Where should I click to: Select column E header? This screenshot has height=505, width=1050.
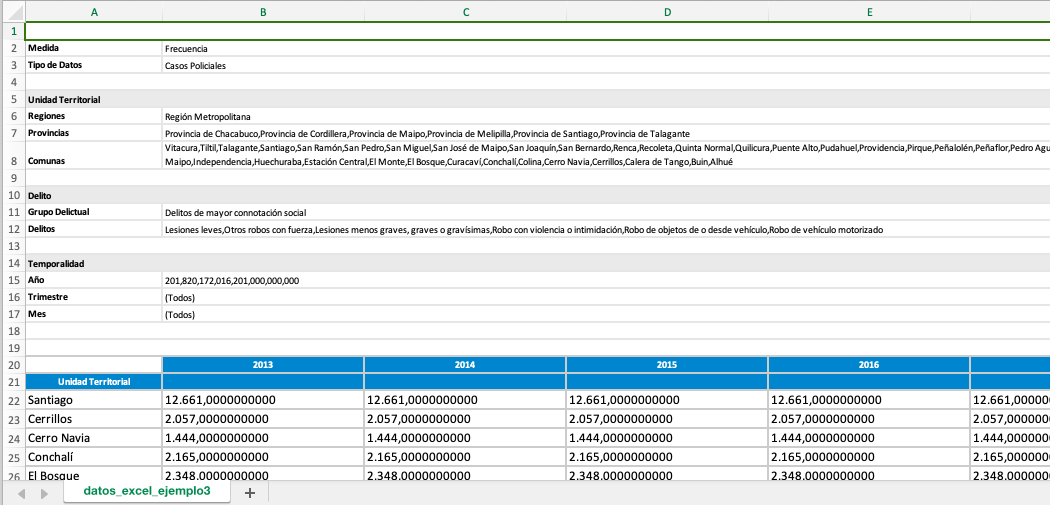click(869, 12)
